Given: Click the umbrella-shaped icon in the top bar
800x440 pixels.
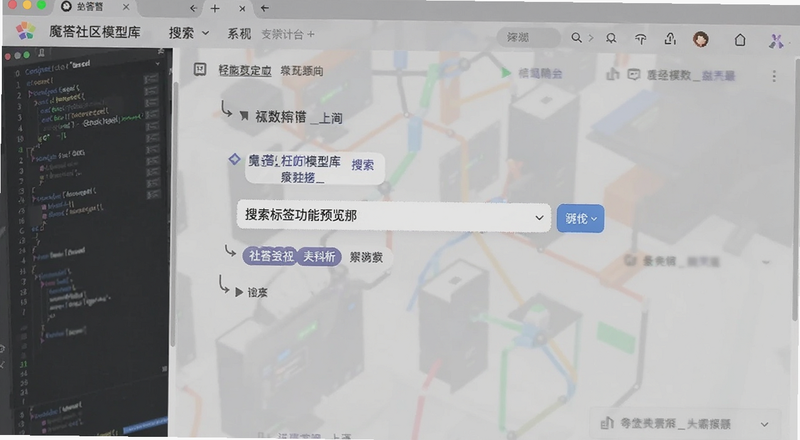Looking at the screenshot, I should pos(640,39).
